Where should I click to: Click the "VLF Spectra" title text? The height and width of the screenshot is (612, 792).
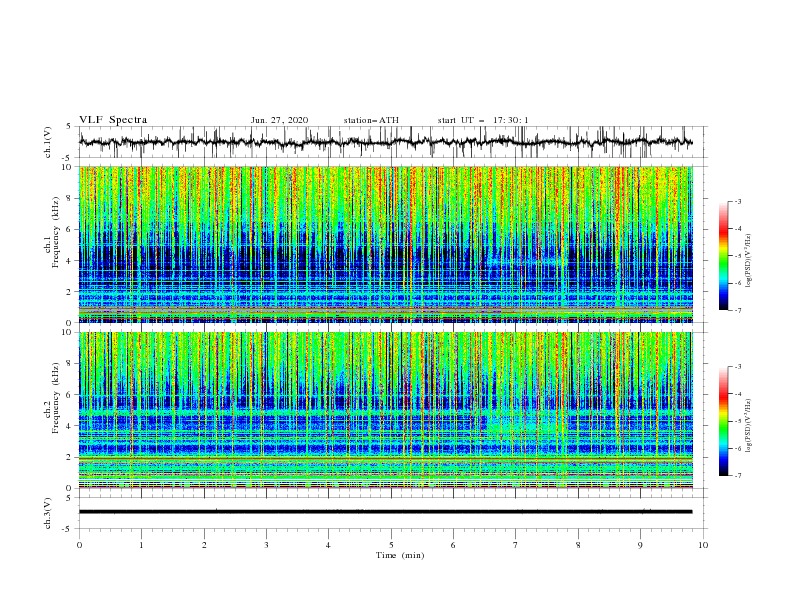(x=113, y=120)
